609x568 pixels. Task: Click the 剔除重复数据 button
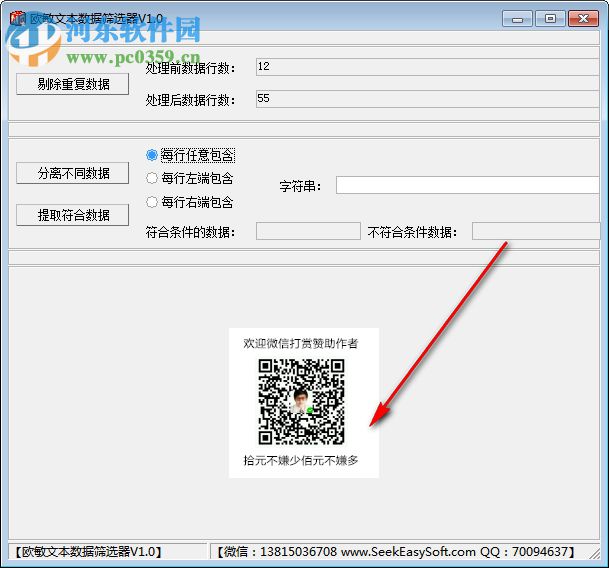pos(73,84)
